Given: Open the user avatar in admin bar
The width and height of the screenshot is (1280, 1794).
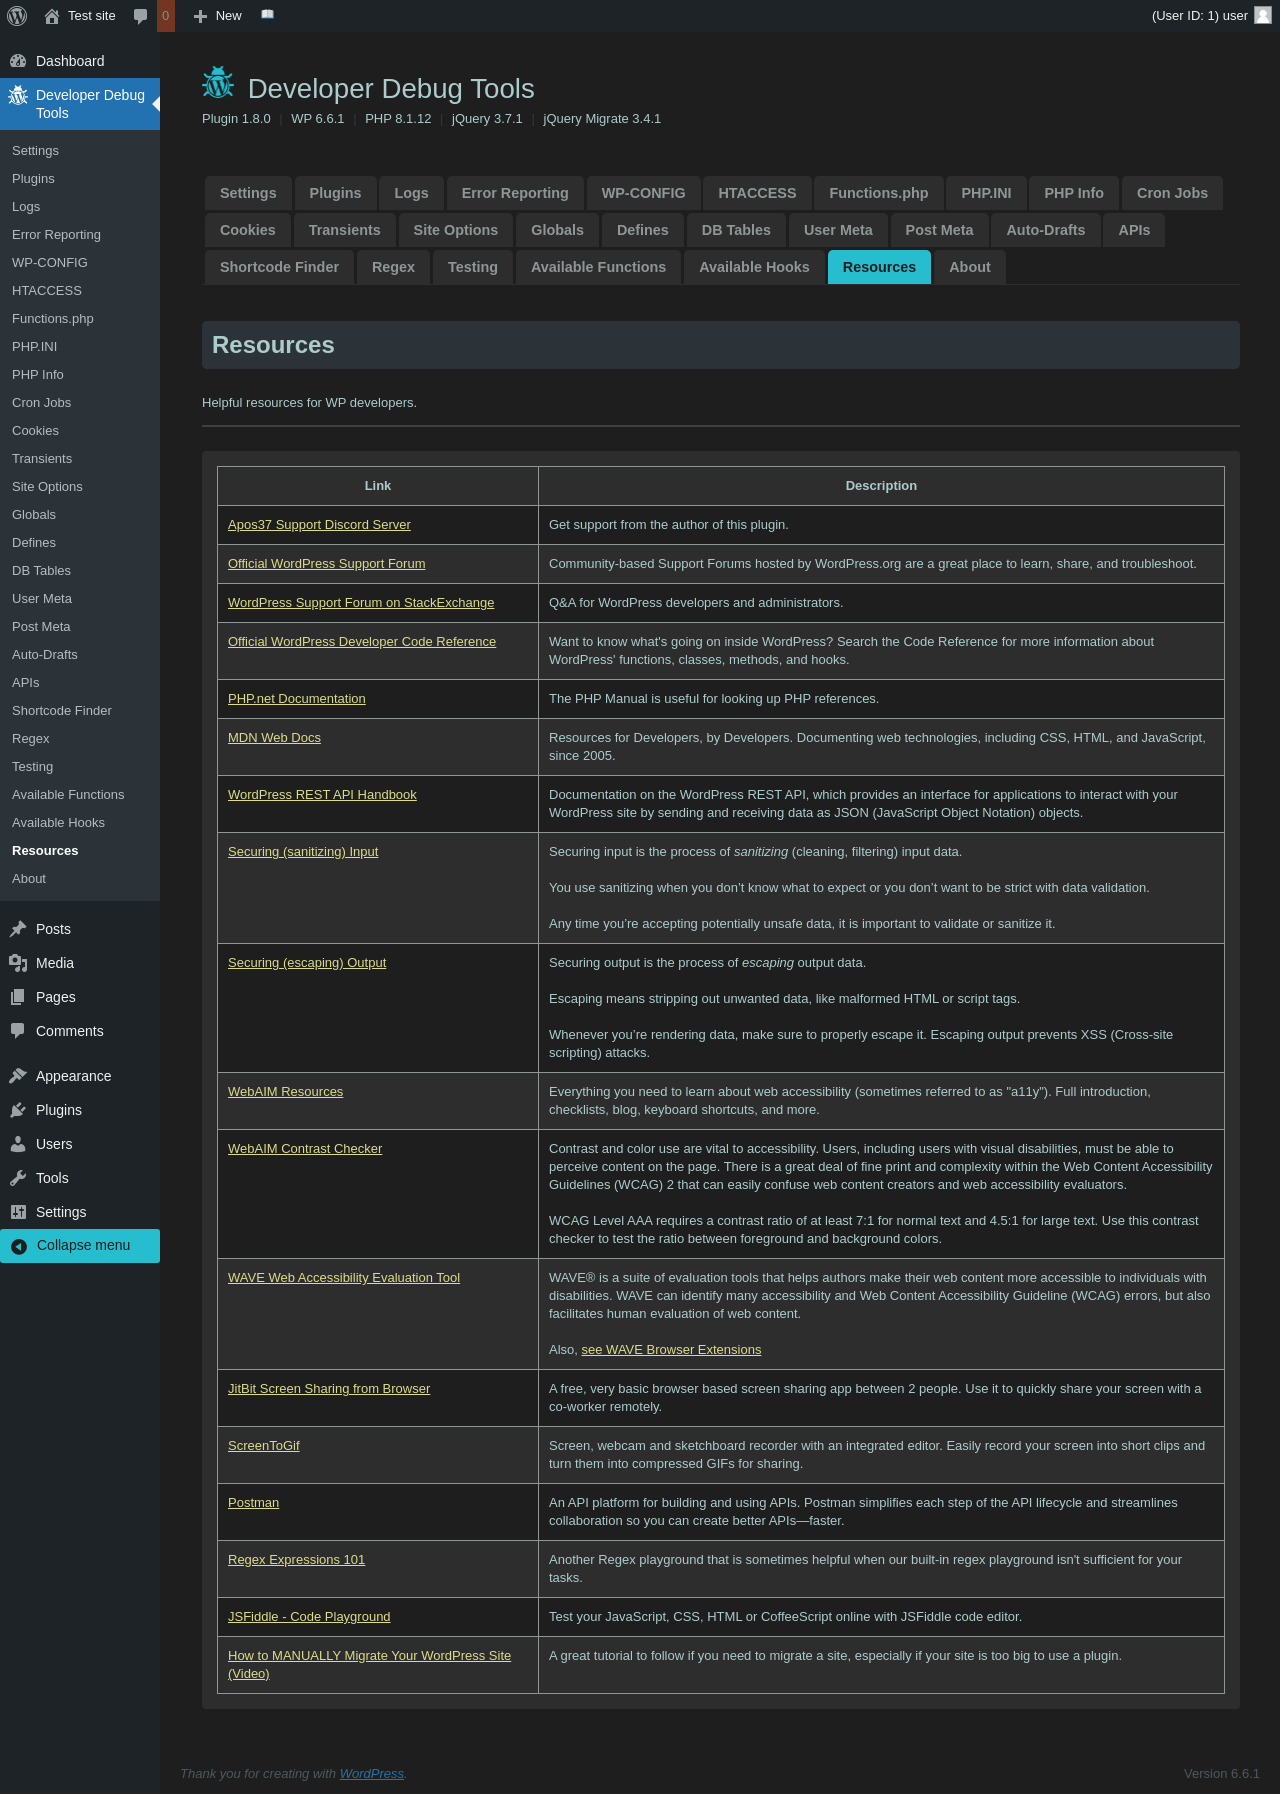Looking at the screenshot, I should [x=1263, y=15].
